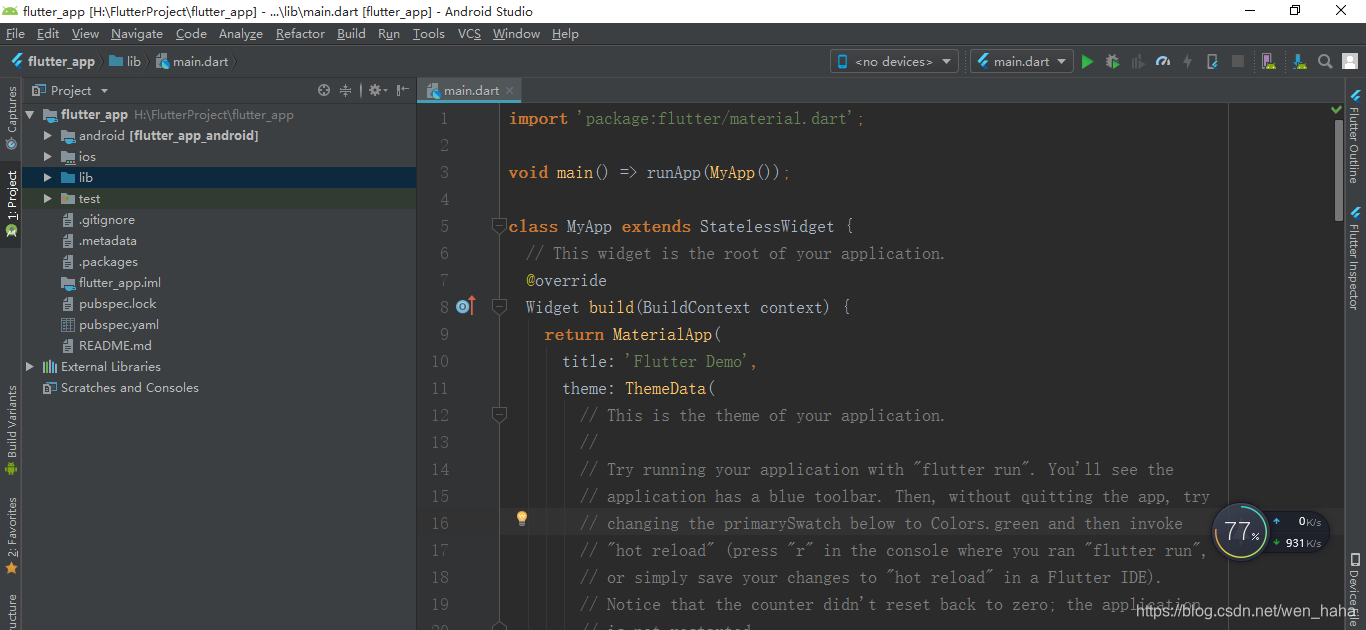The height and width of the screenshot is (630, 1366).
Task: Open the Build menu
Action: 351,34
